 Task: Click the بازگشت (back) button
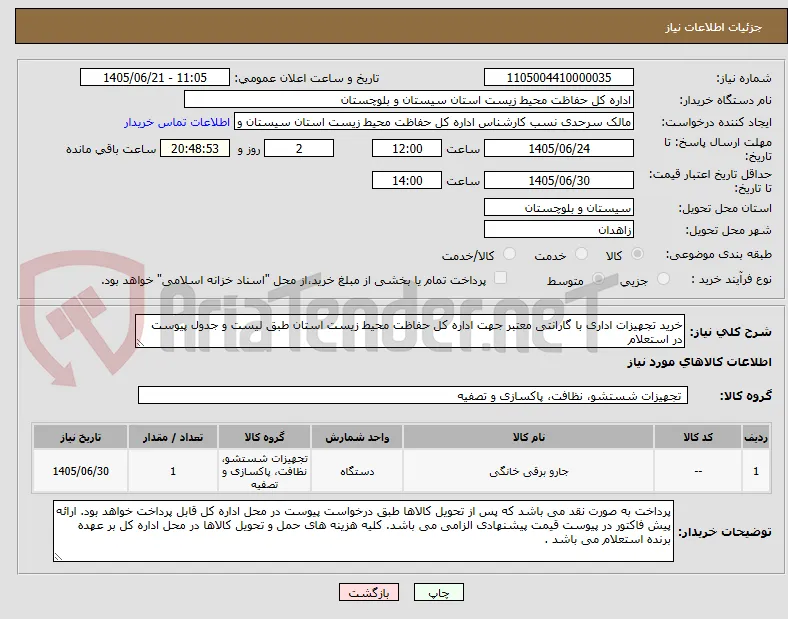click(369, 592)
